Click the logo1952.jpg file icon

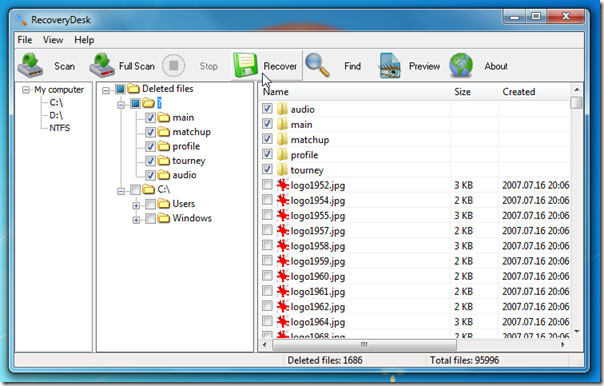tap(283, 185)
